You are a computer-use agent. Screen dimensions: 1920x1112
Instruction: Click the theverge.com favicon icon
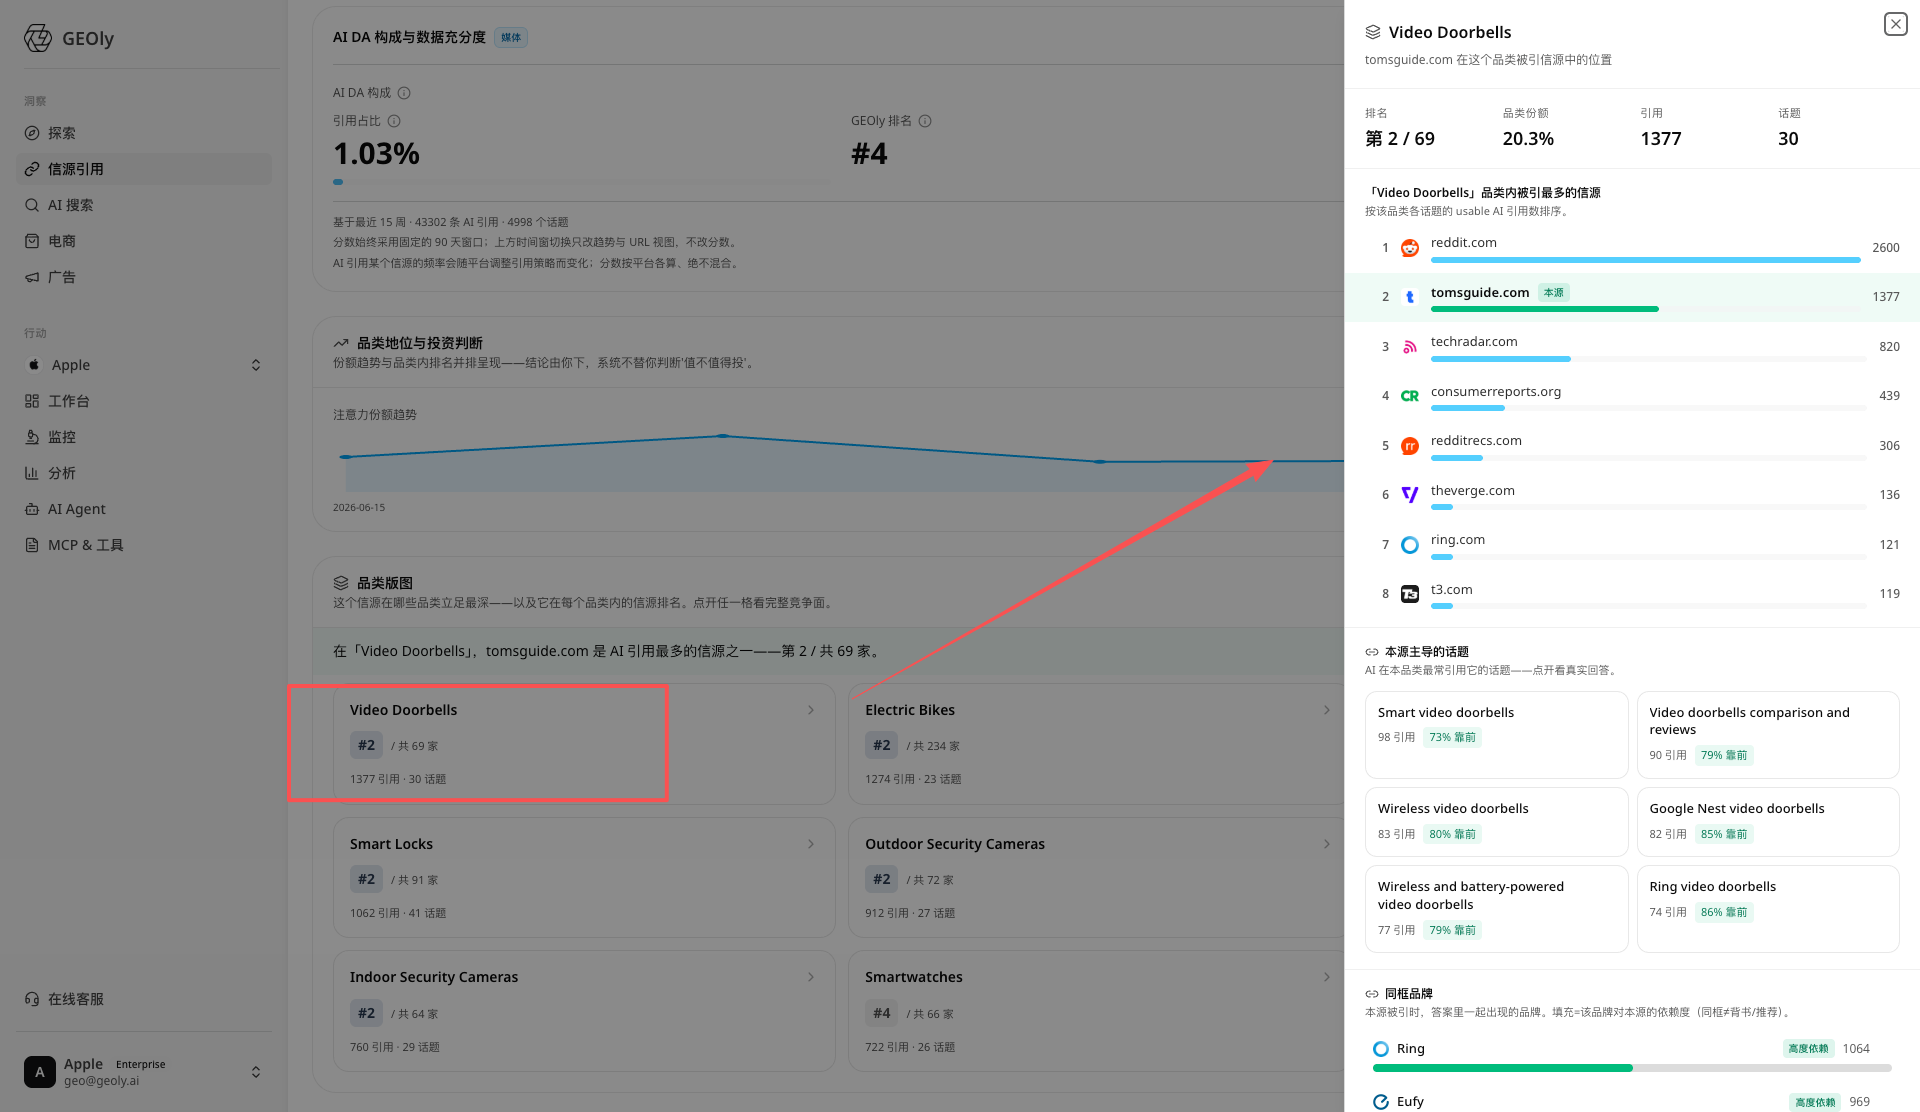[1410, 495]
